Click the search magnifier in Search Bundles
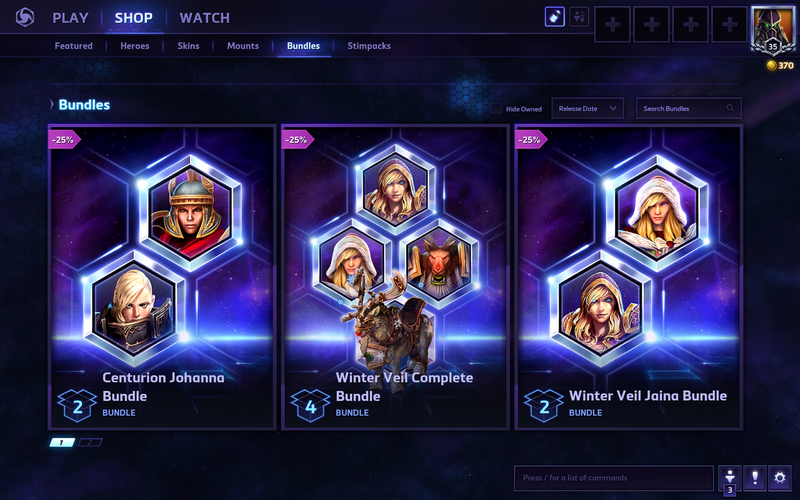 [x=730, y=108]
